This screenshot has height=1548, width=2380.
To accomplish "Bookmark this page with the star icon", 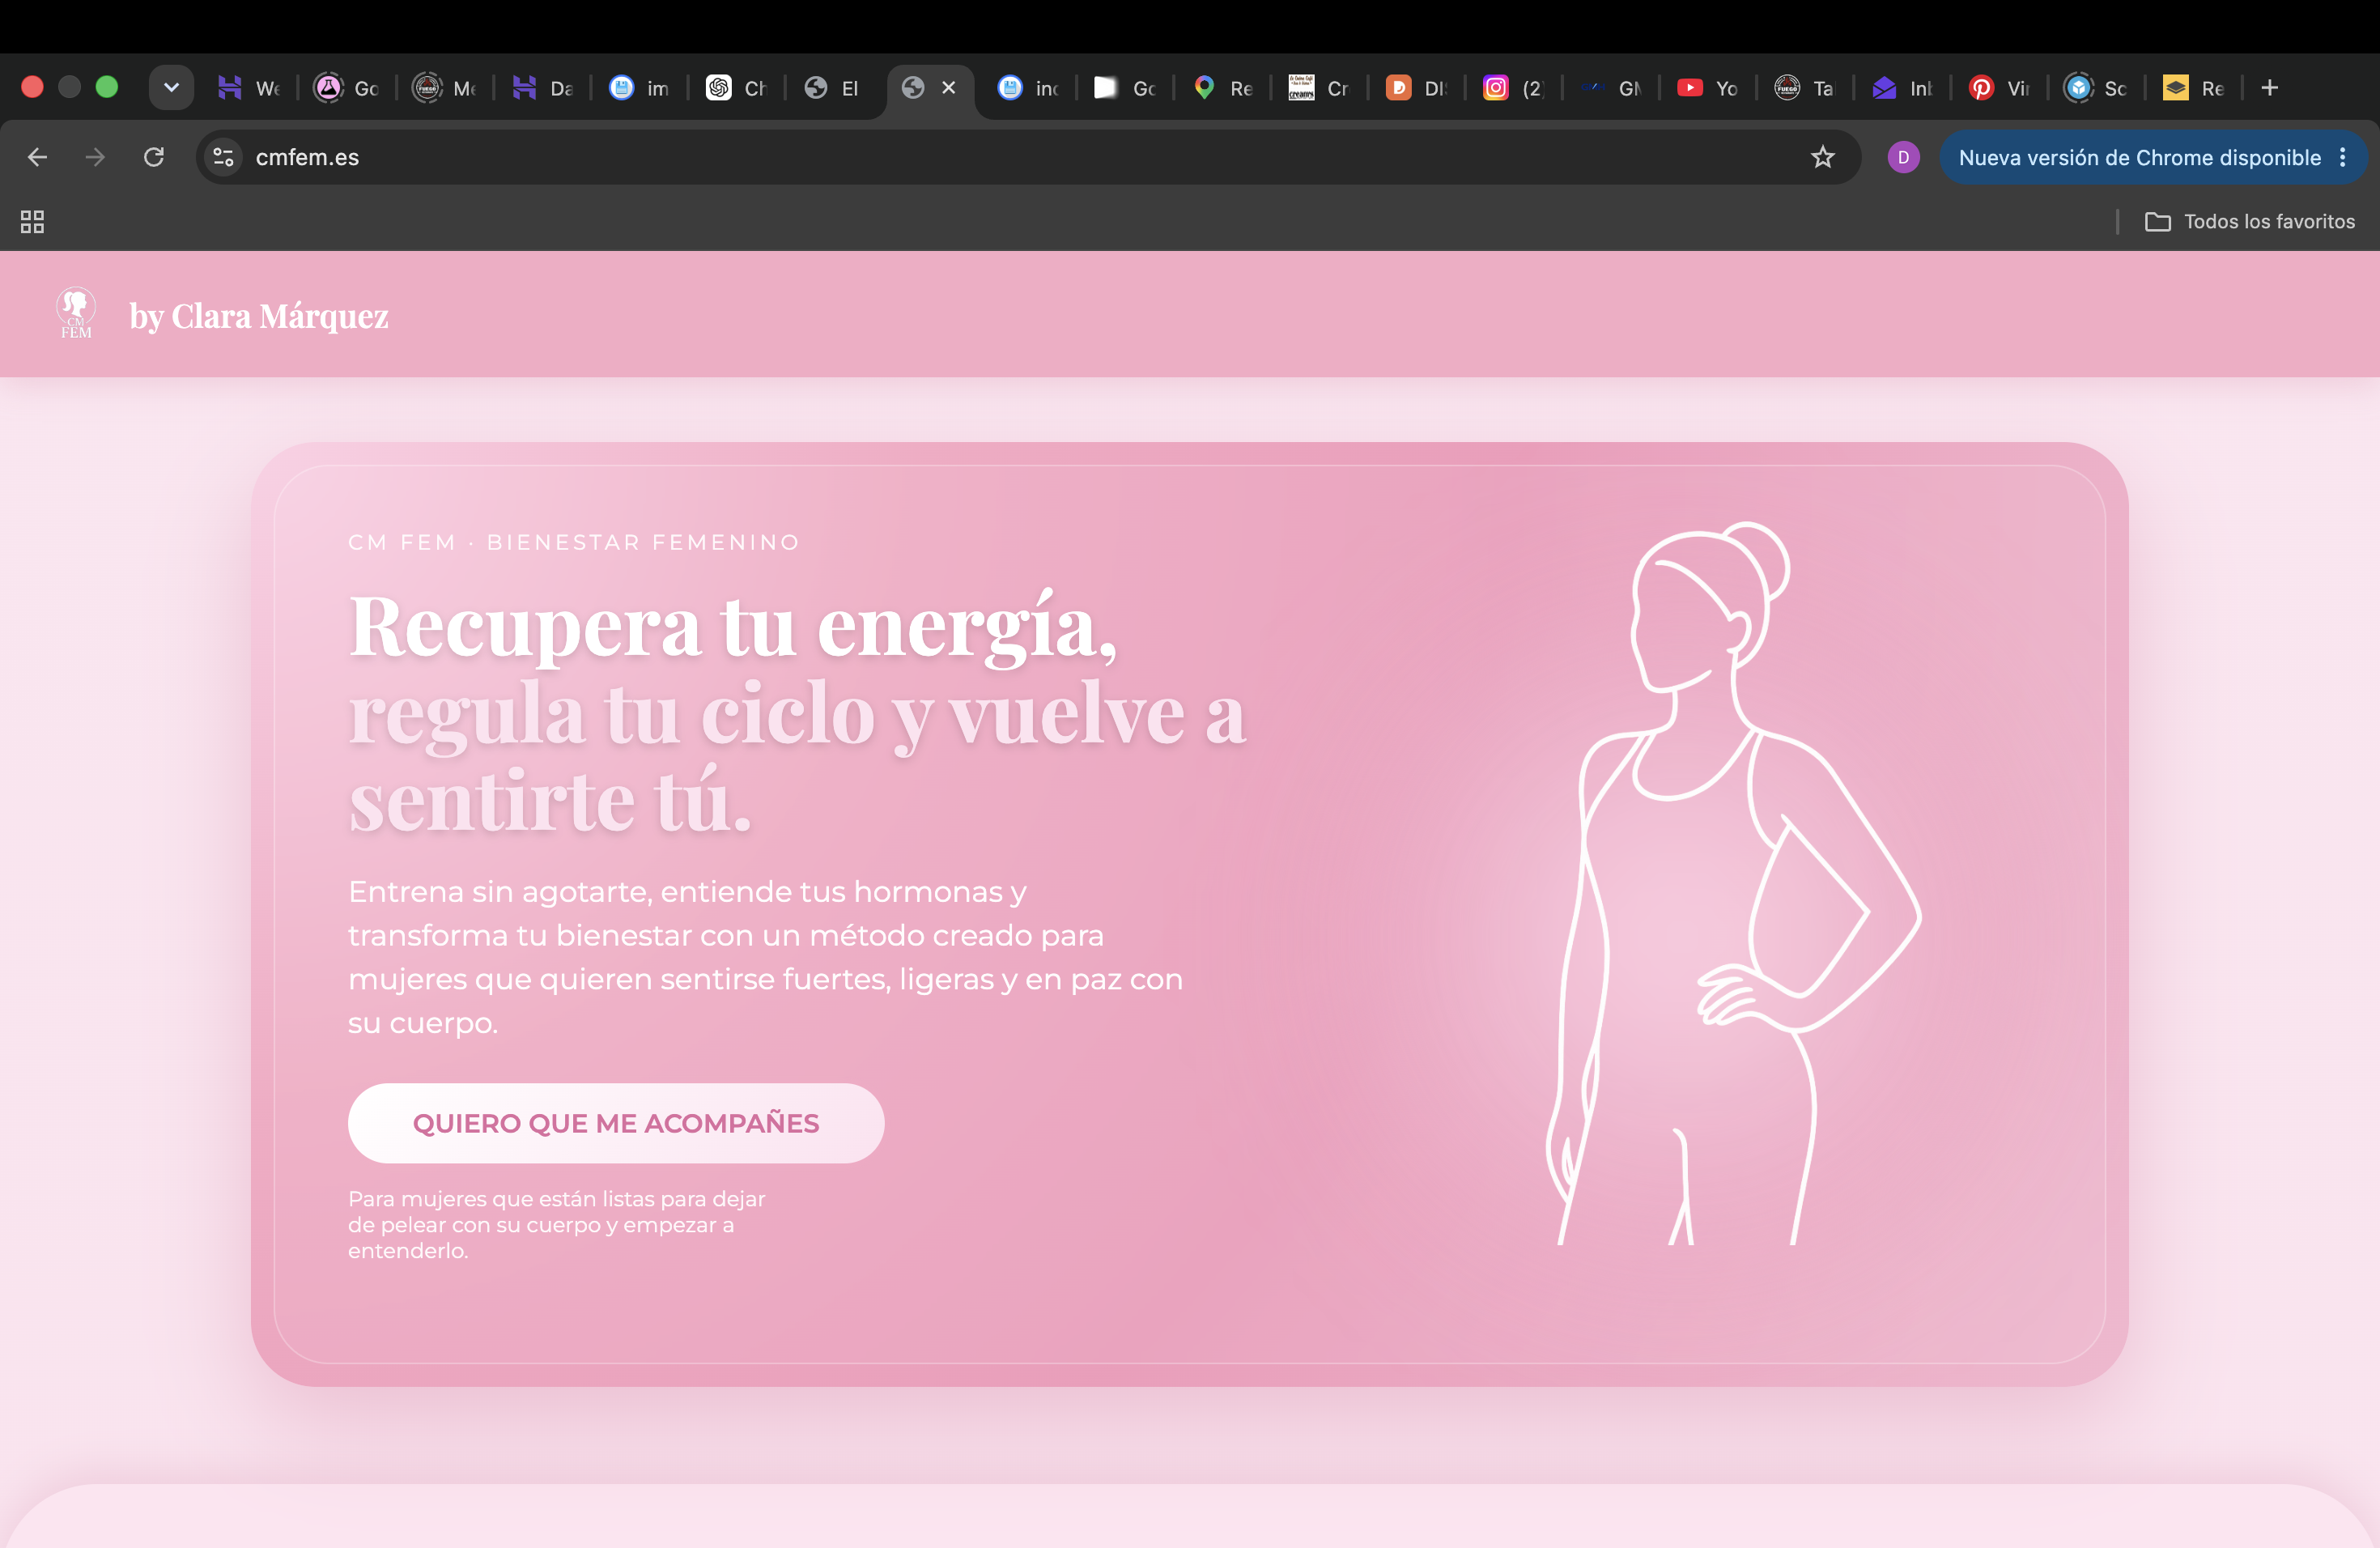I will [1823, 157].
